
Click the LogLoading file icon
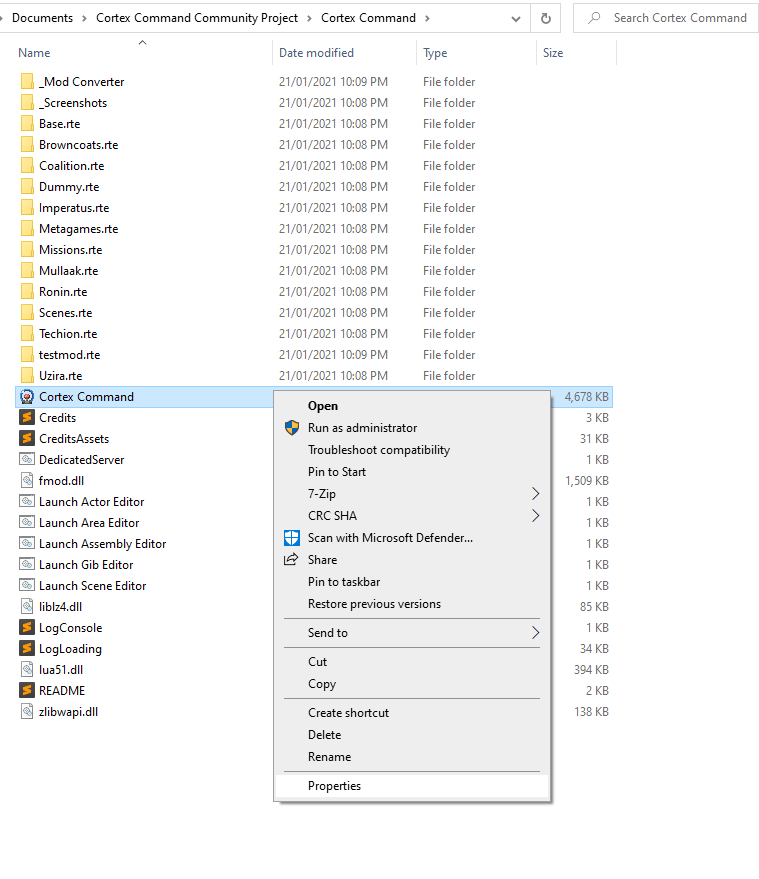click(x=26, y=649)
